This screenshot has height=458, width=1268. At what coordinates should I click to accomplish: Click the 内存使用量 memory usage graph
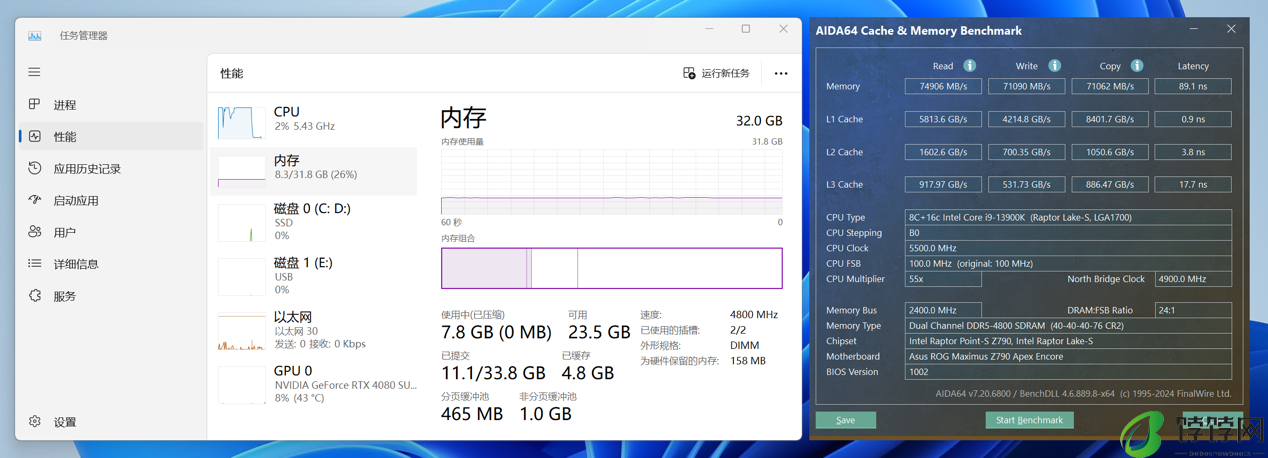click(x=612, y=182)
